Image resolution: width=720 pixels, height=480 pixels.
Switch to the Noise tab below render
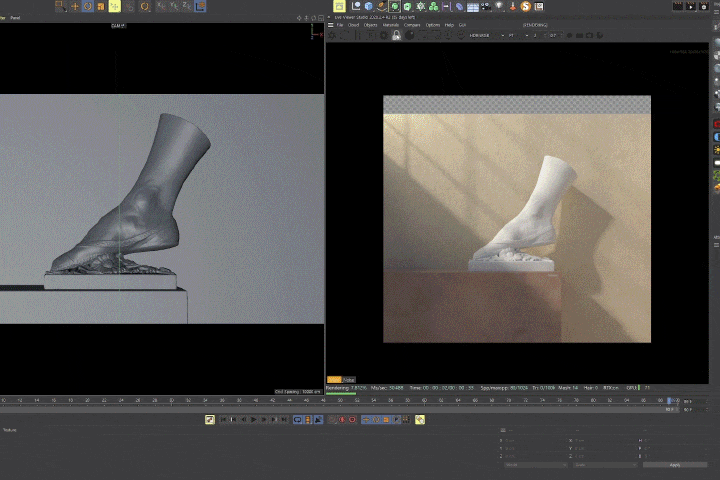click(349, 380)
